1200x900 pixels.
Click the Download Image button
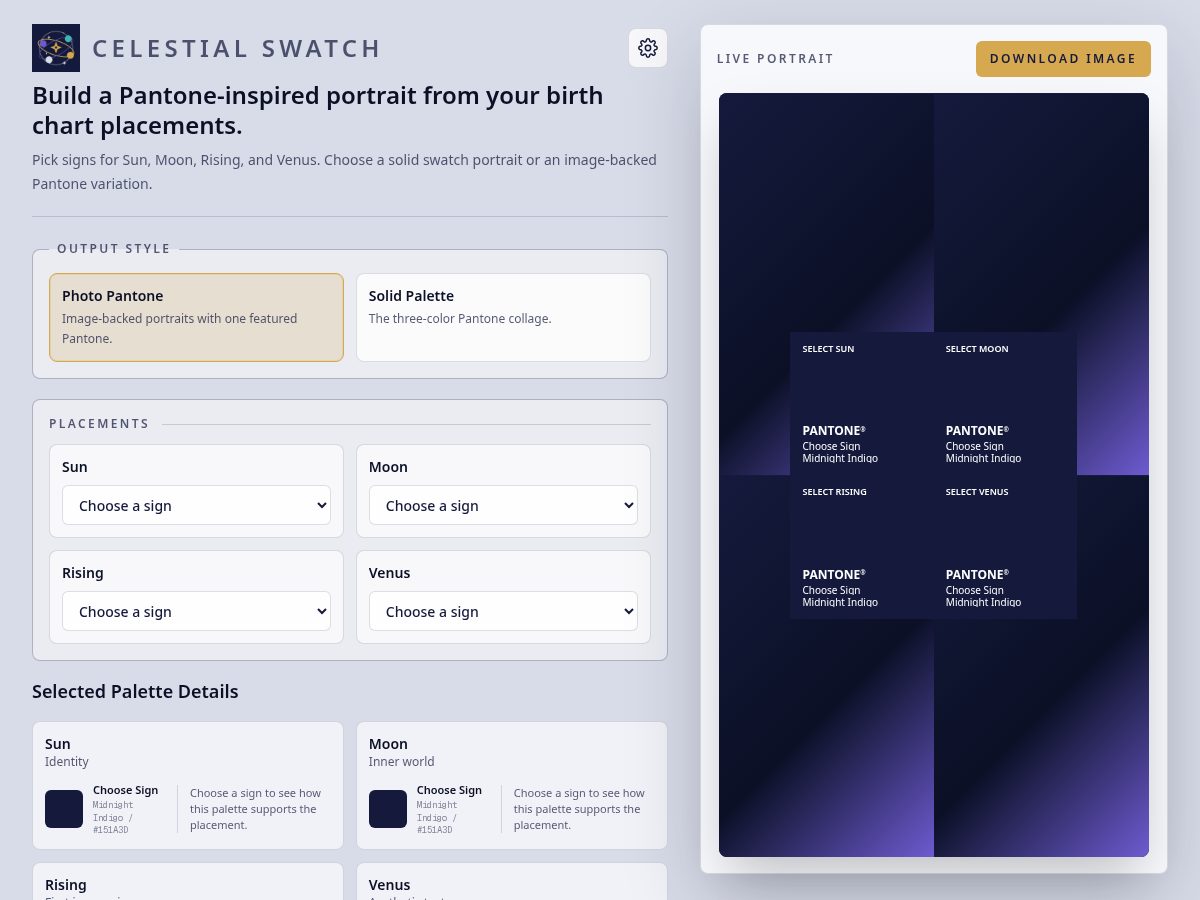point(1063,59)
